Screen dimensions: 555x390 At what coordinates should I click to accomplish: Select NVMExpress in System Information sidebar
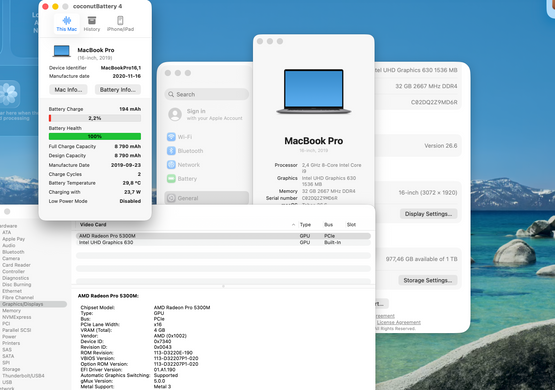(17, 317)
